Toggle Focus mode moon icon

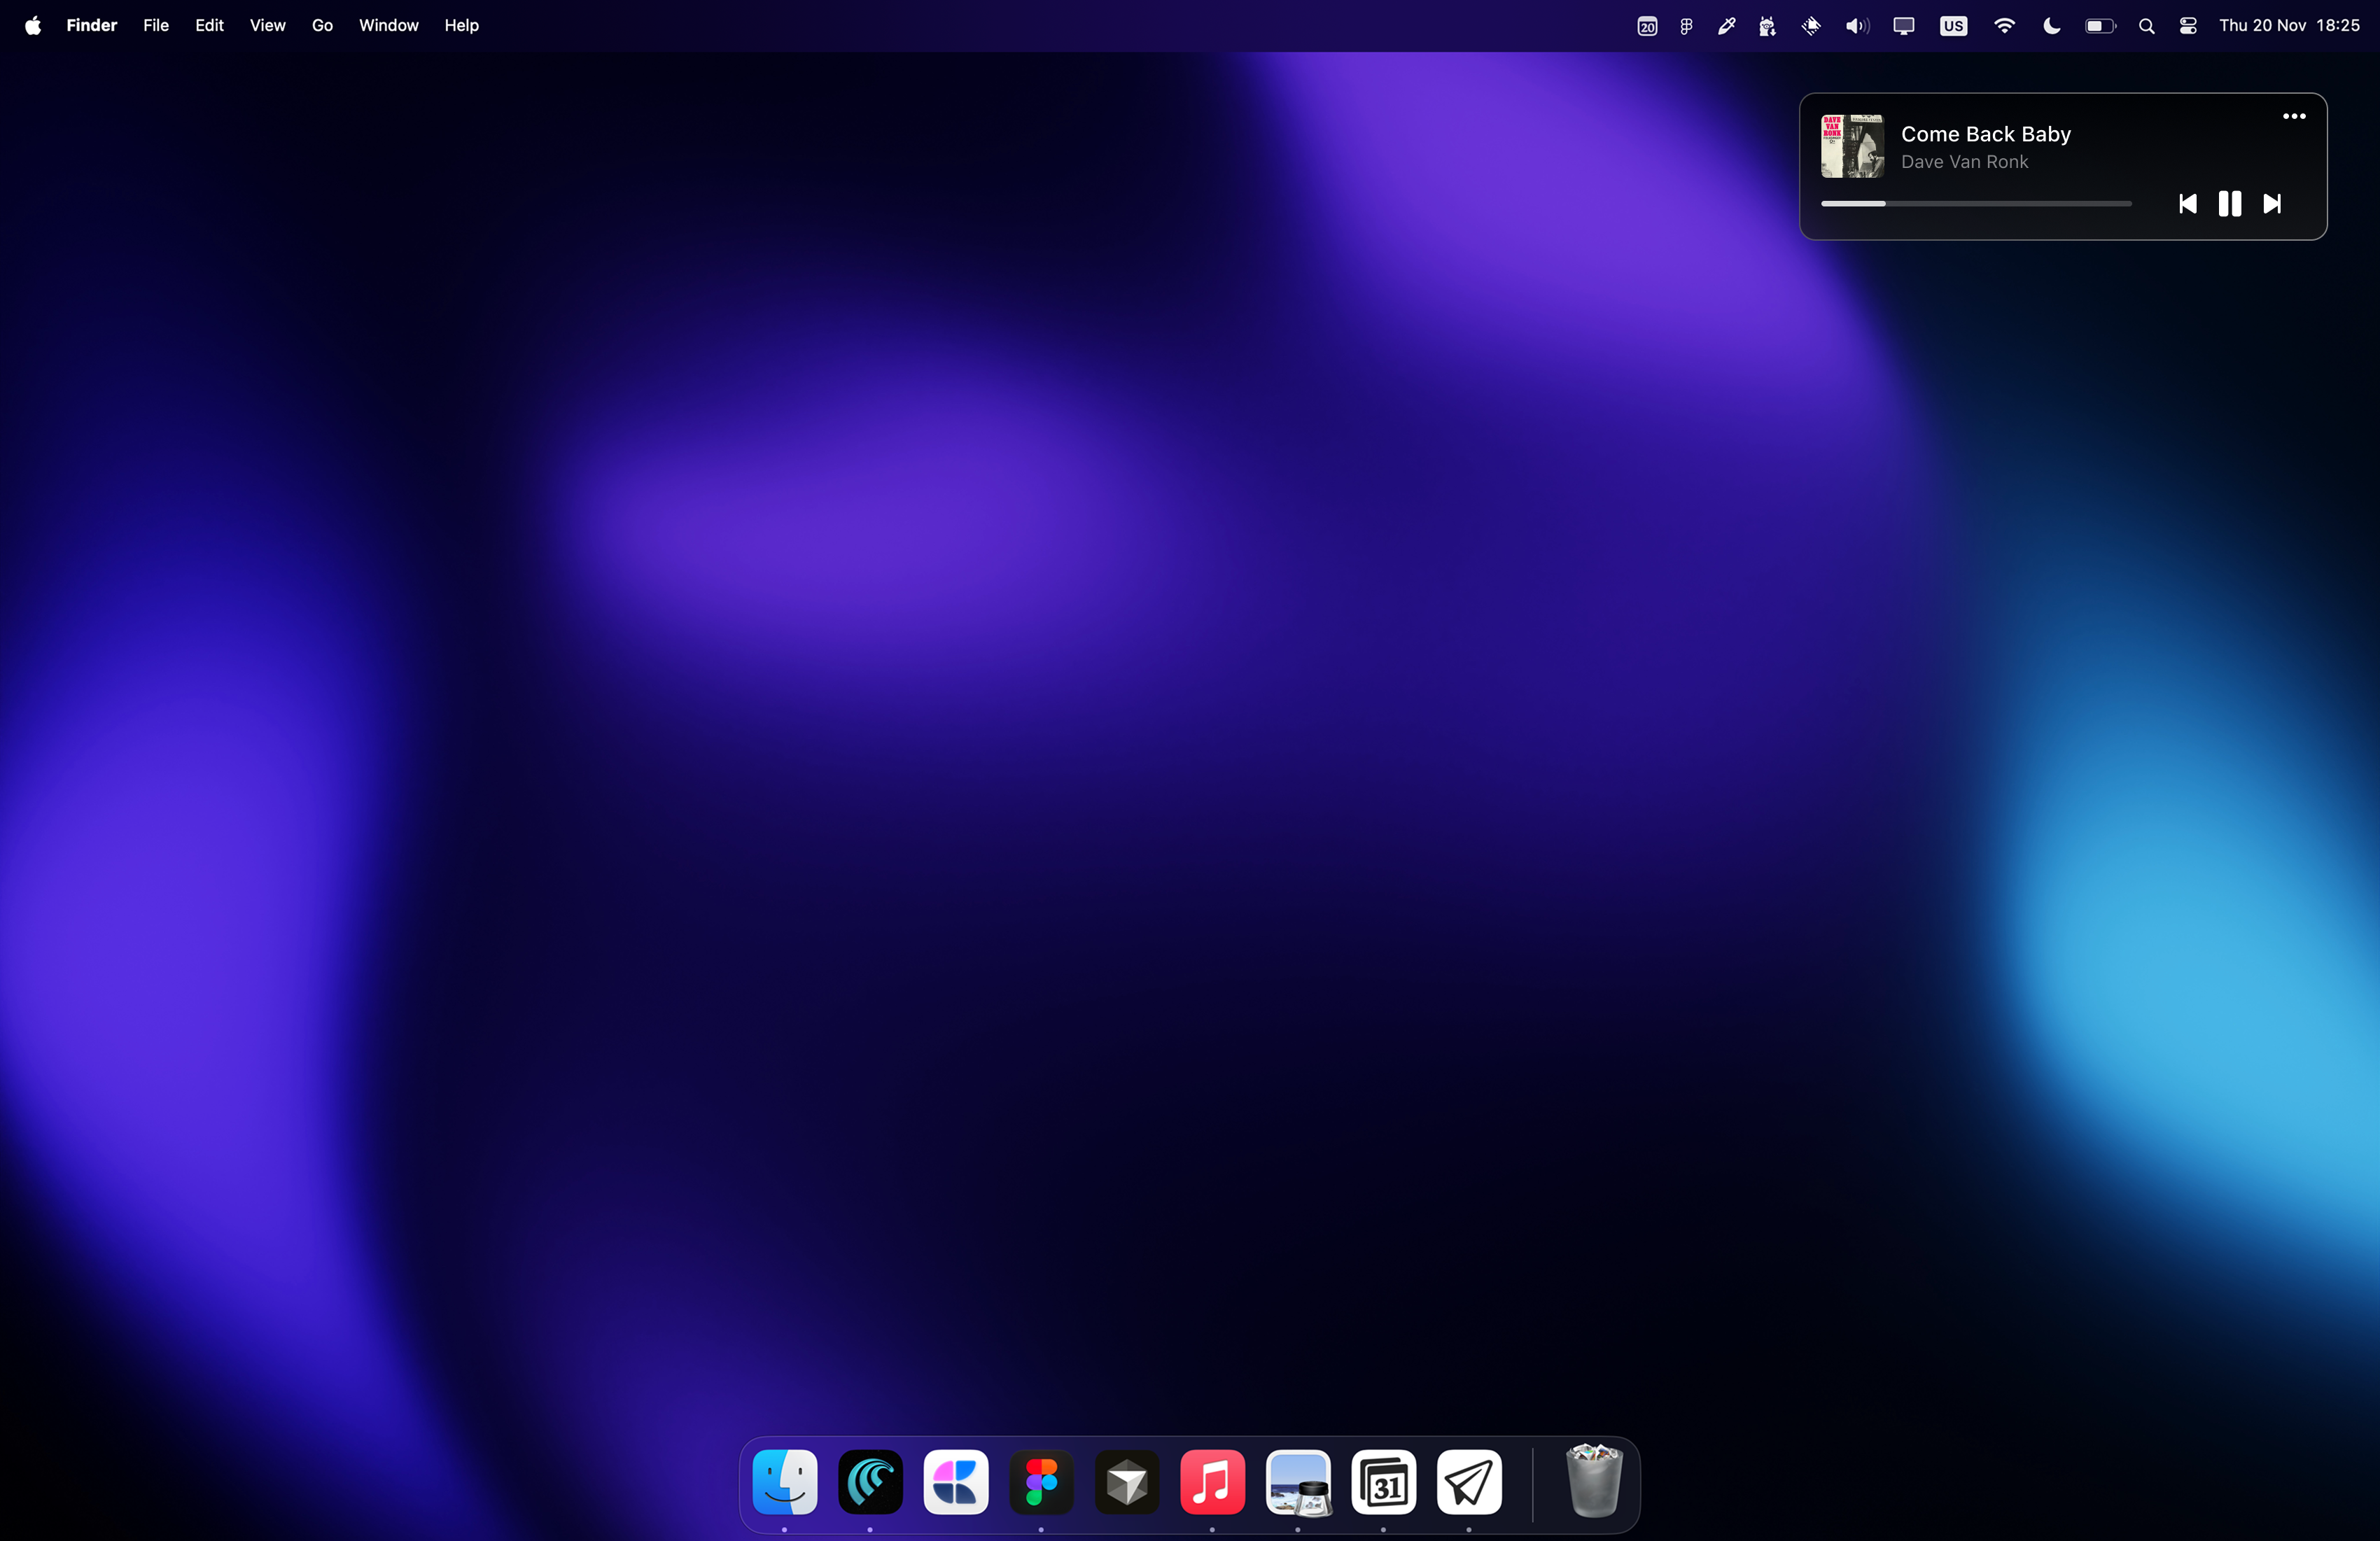[x=2051, y=26]
